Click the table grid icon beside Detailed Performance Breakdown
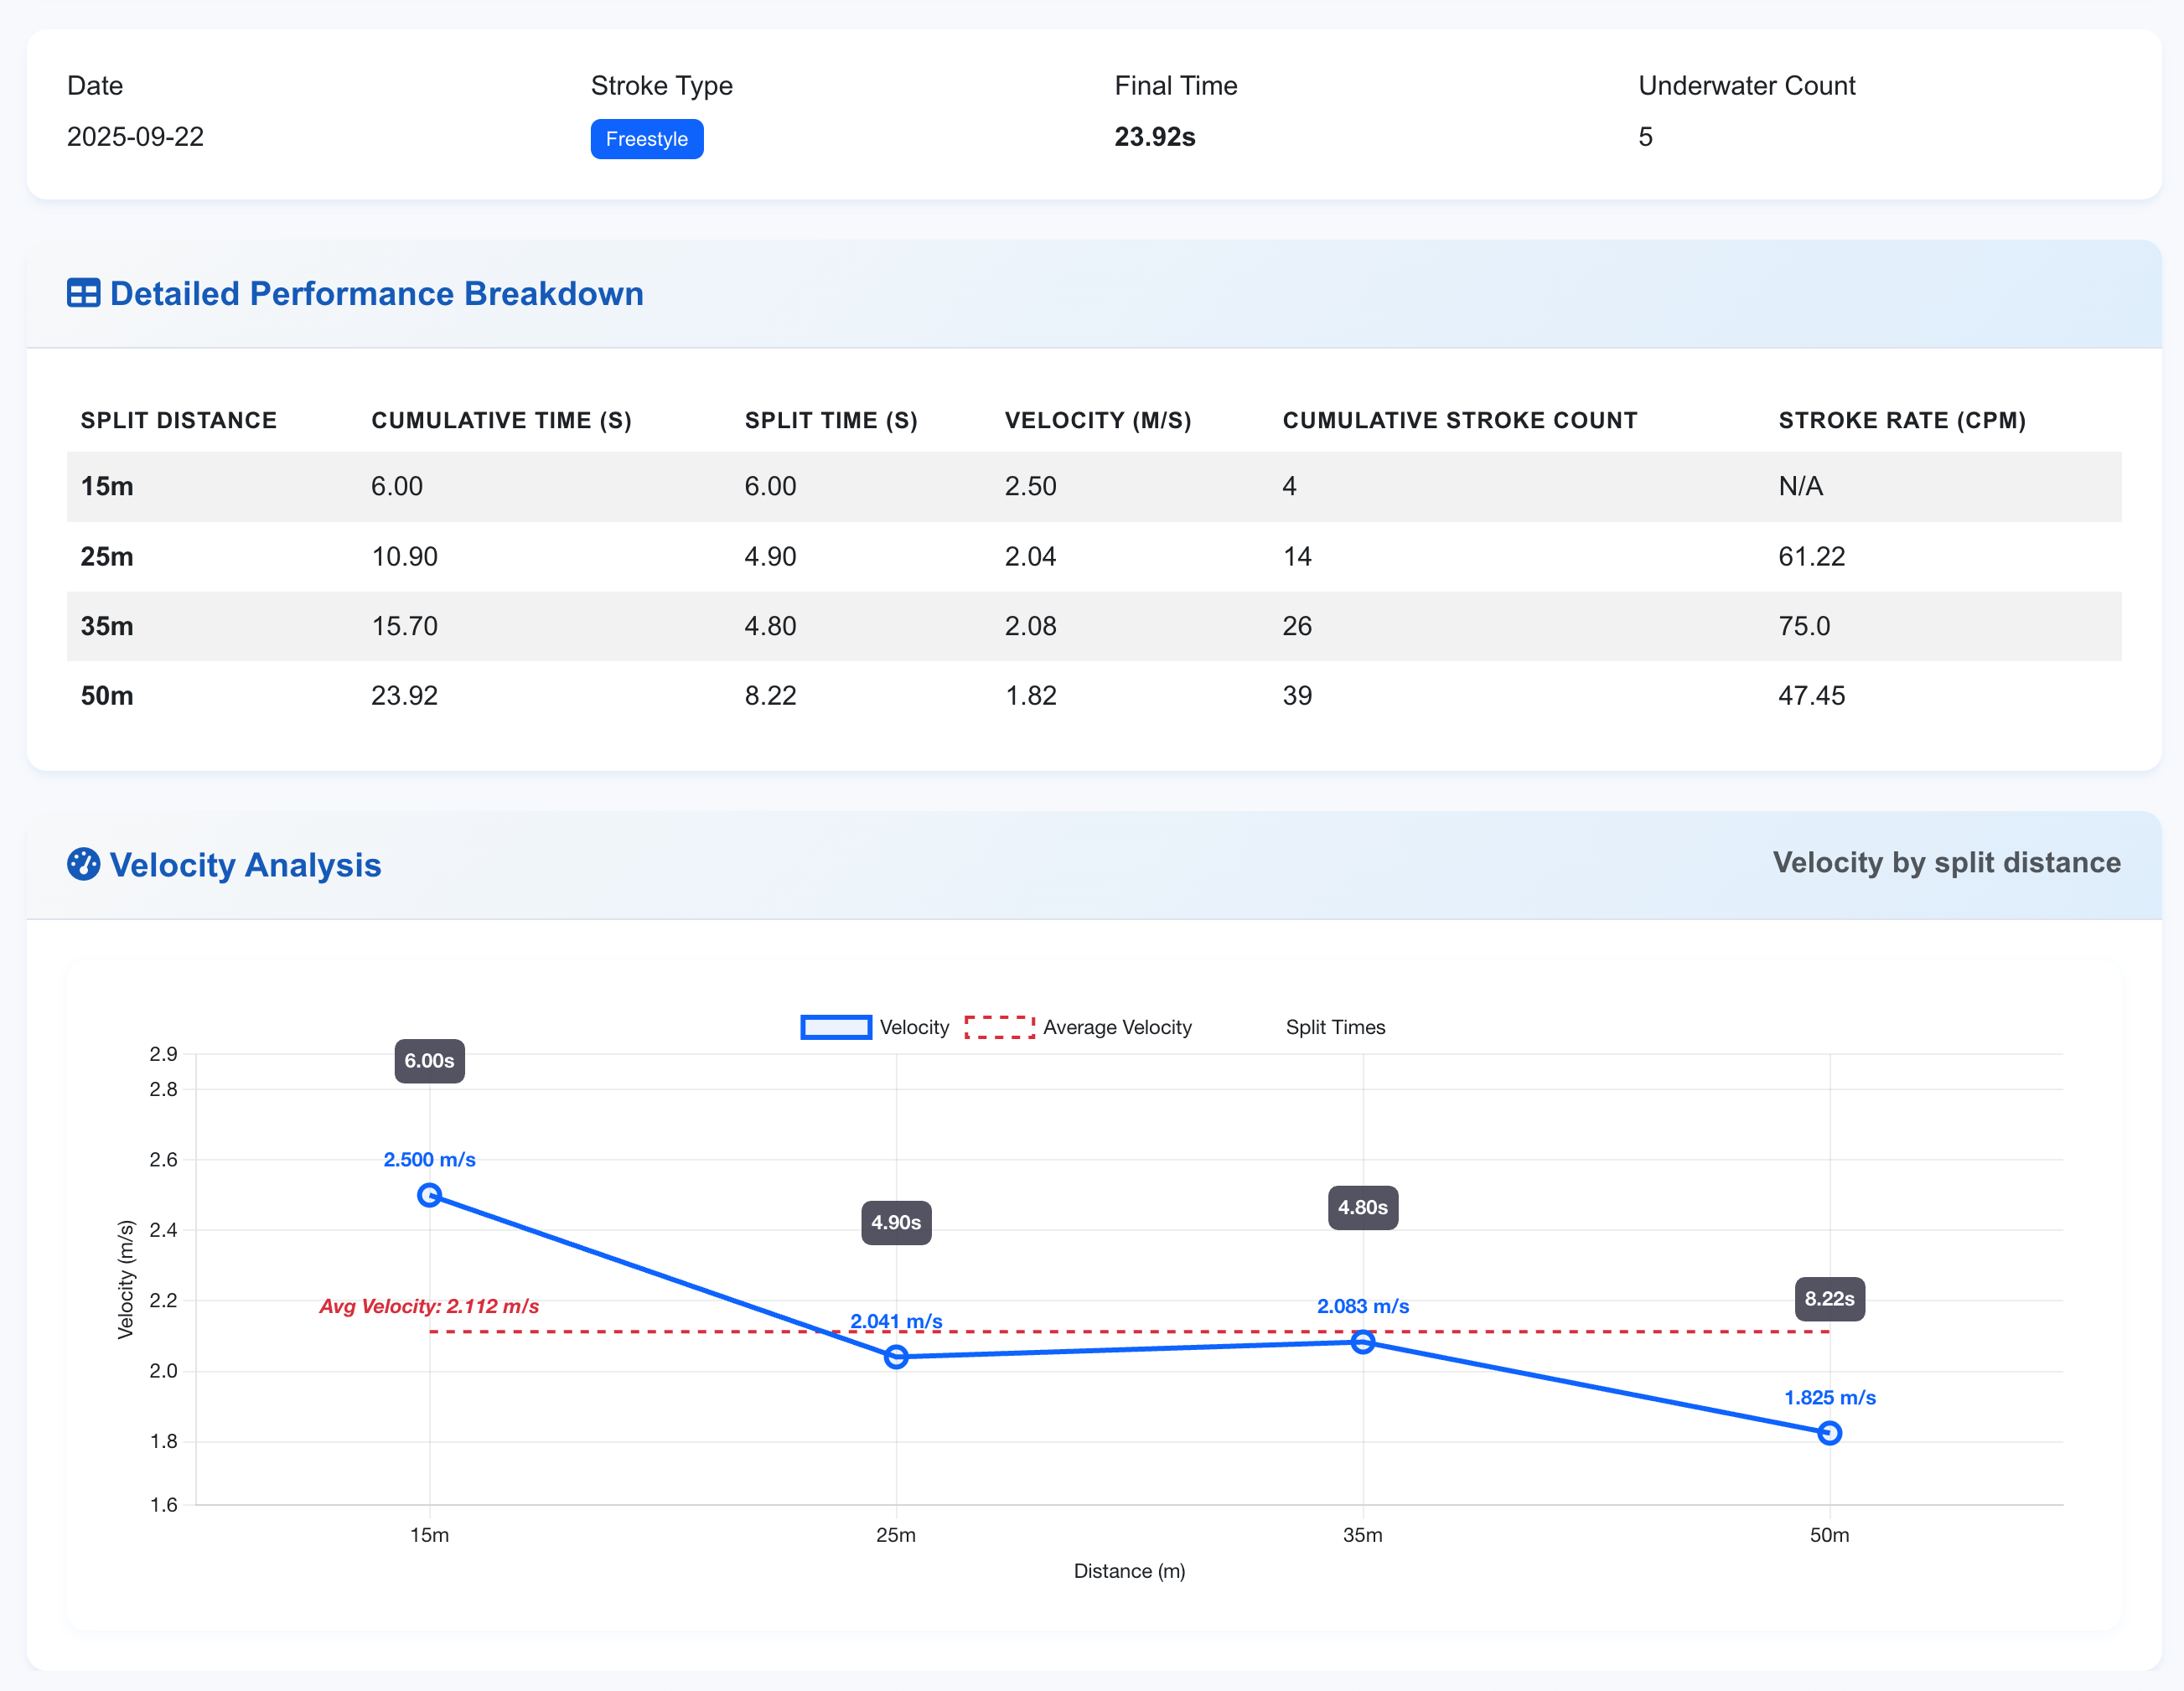2184x1691 pixels. (x=84, y=293)
